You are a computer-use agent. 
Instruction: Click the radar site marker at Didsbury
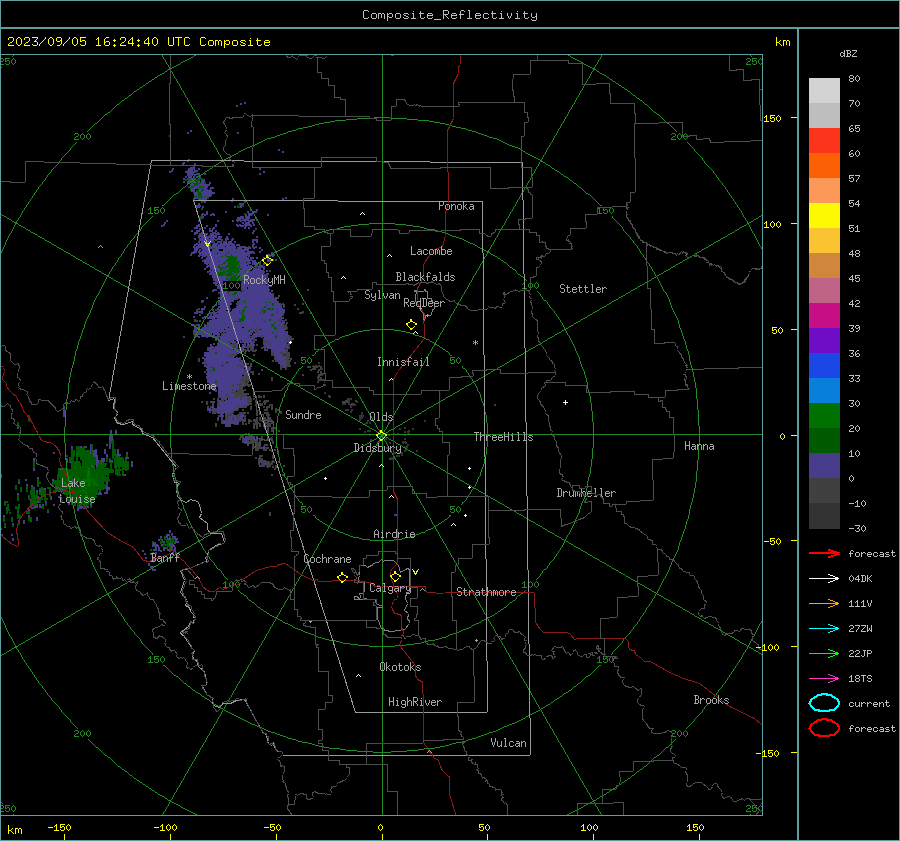[x=382, y=435]
